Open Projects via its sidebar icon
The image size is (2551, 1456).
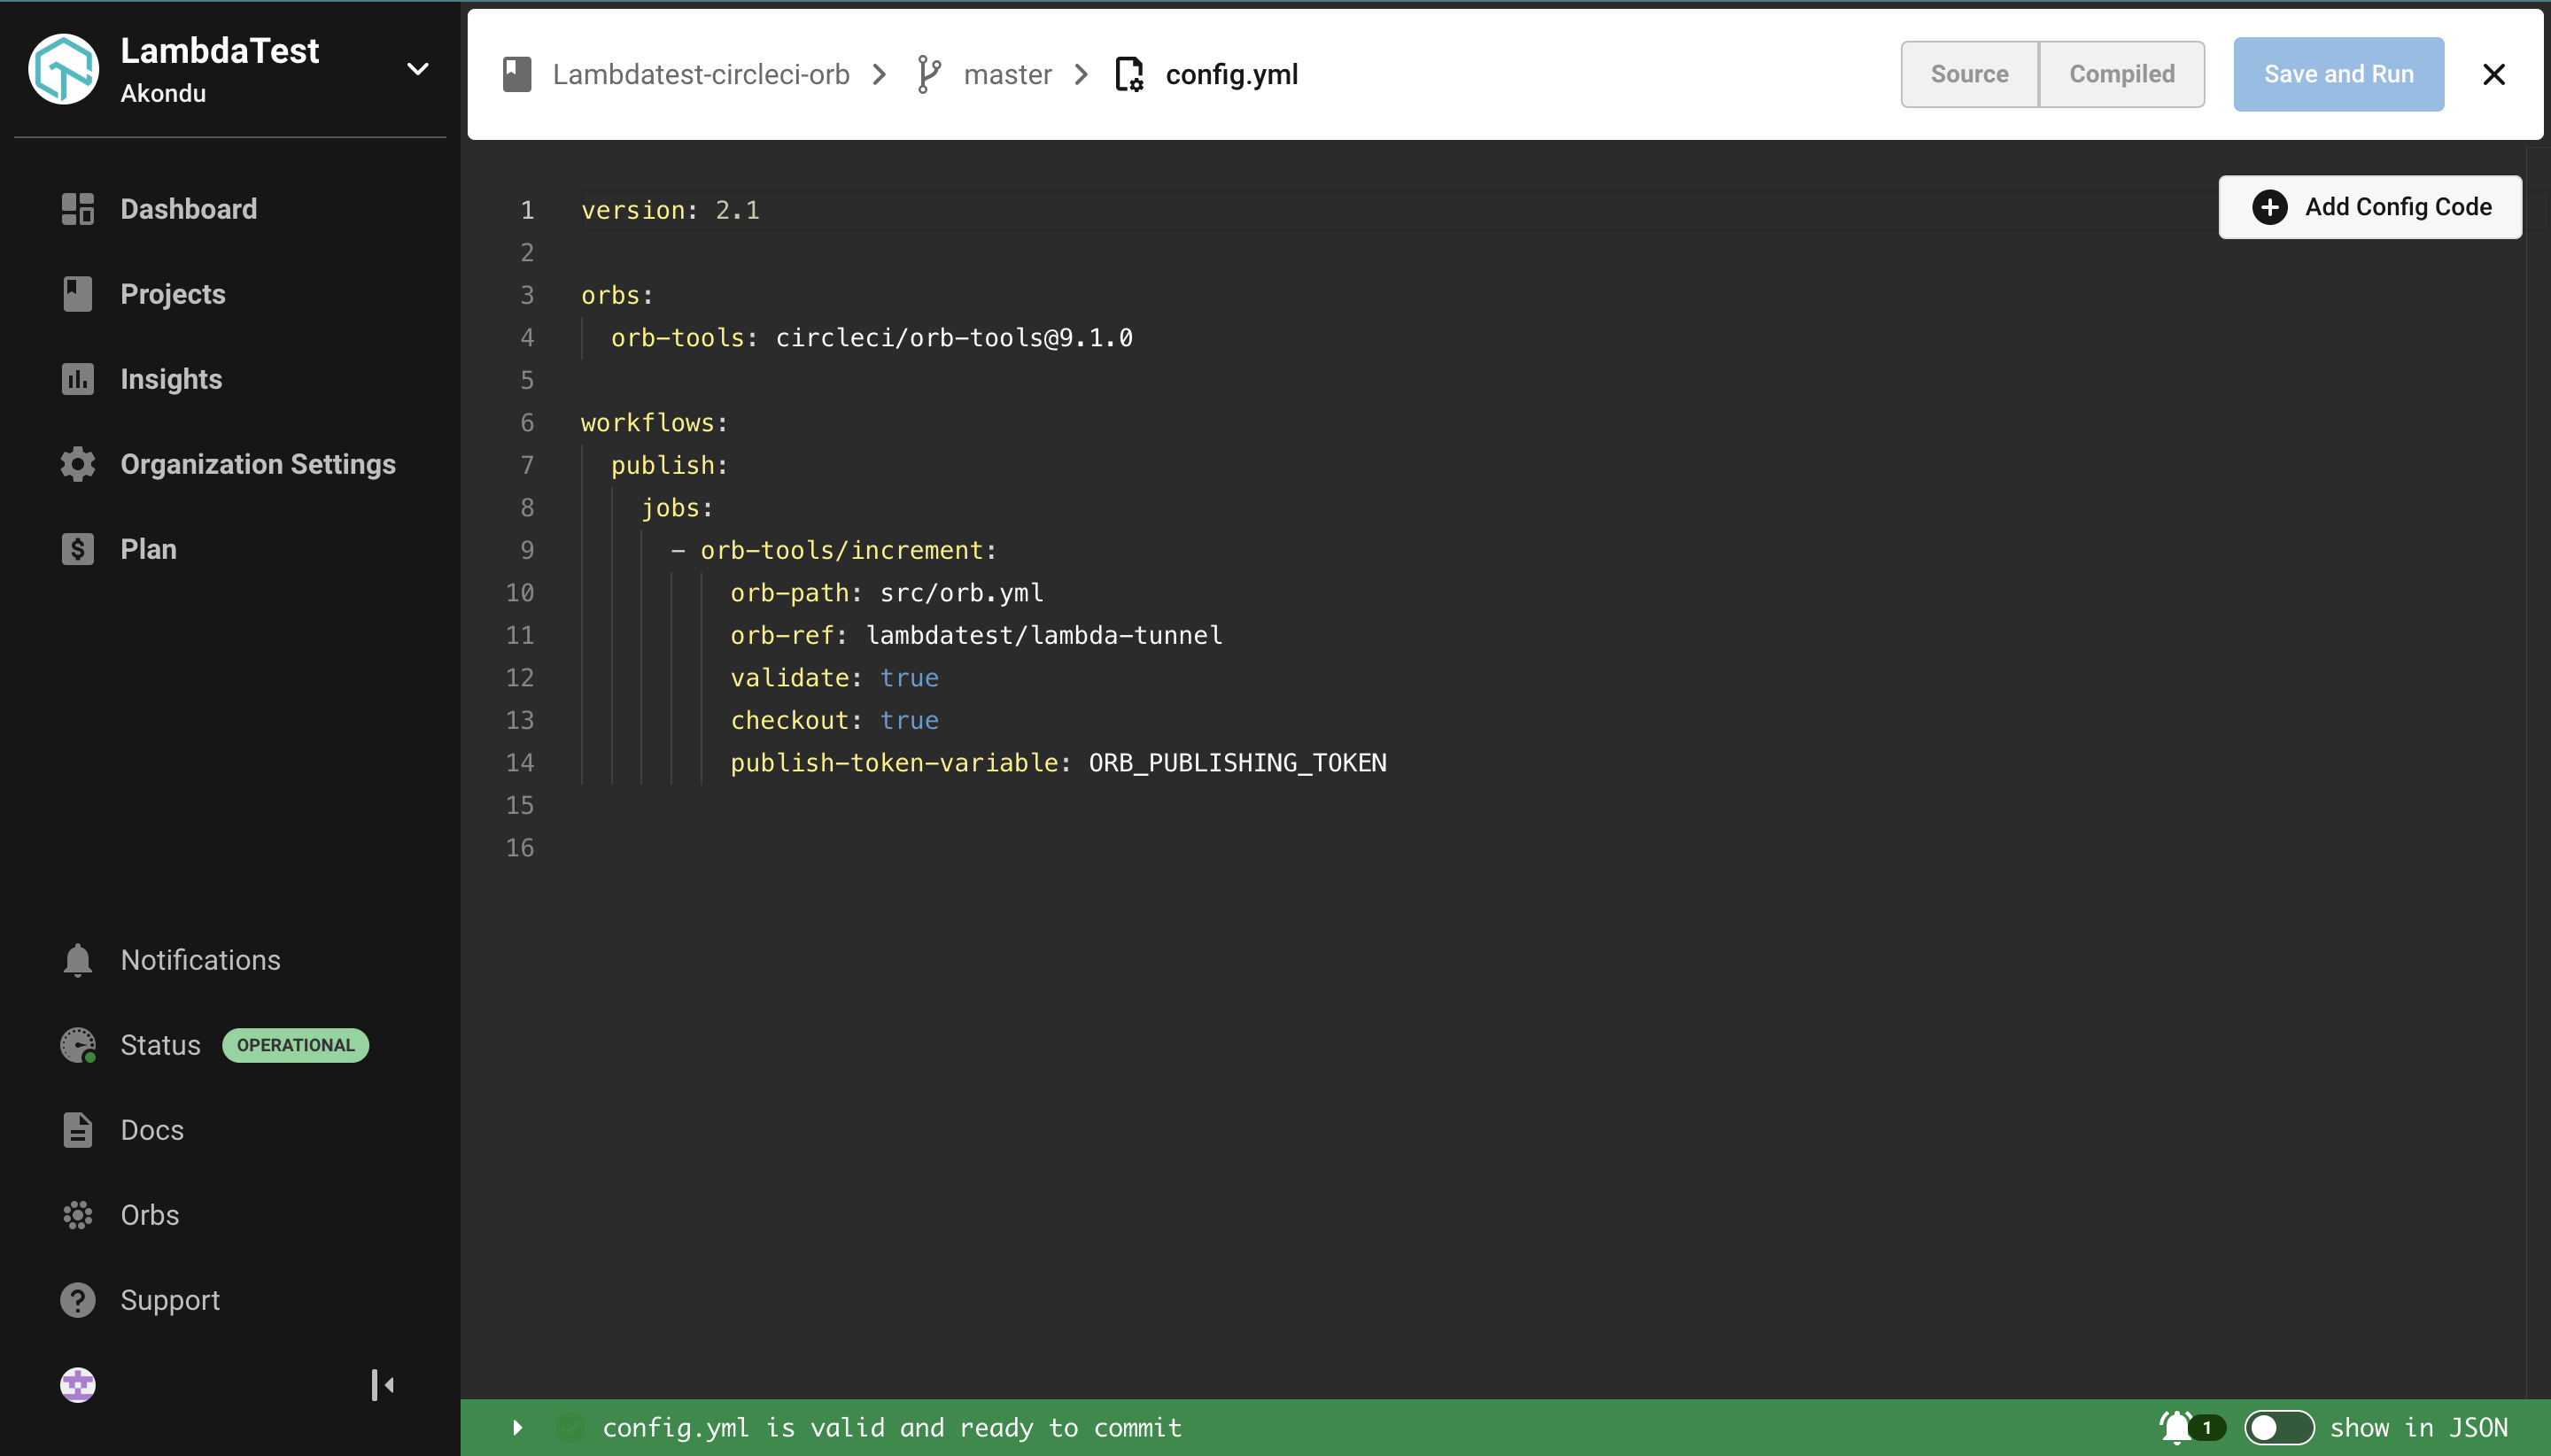pyautogui.click(x=77, y=294)
